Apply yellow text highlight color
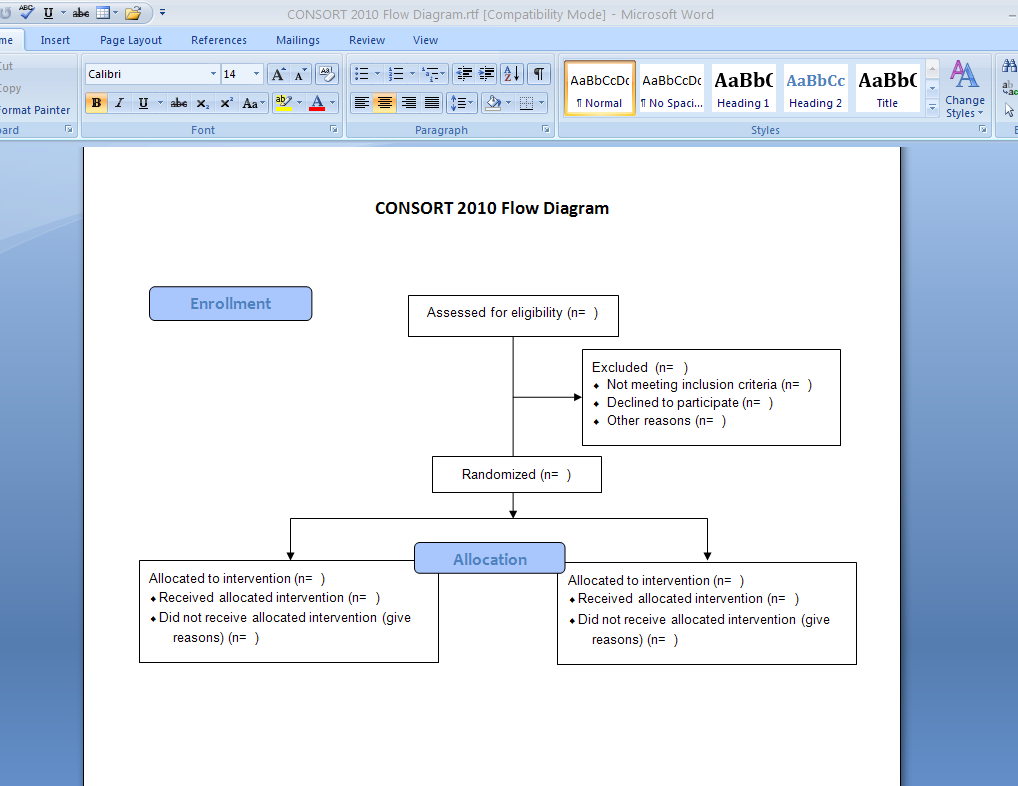Viewport: 1018px width, 786px height. pos(283,103)
